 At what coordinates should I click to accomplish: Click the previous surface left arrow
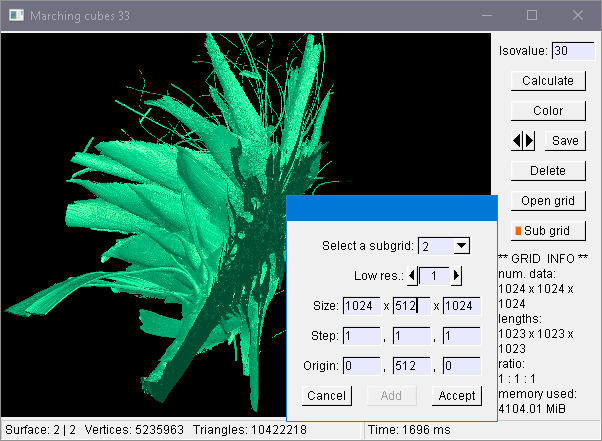[517, 141]
